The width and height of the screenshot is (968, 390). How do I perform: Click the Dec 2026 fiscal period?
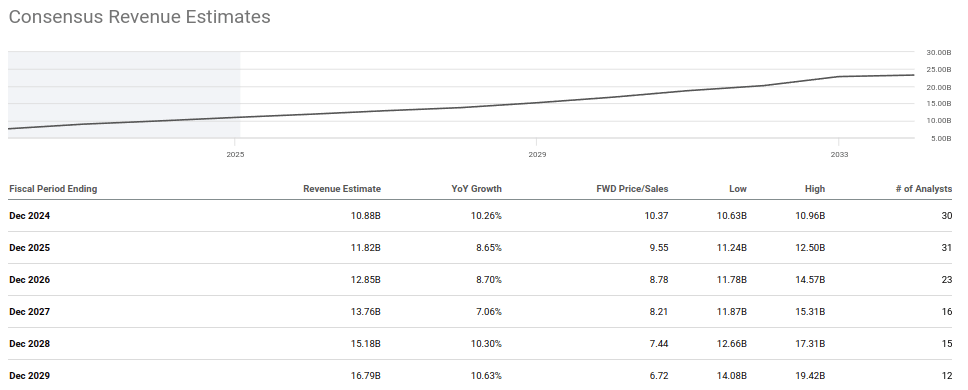pyautogui.click(x=30, y=280)
